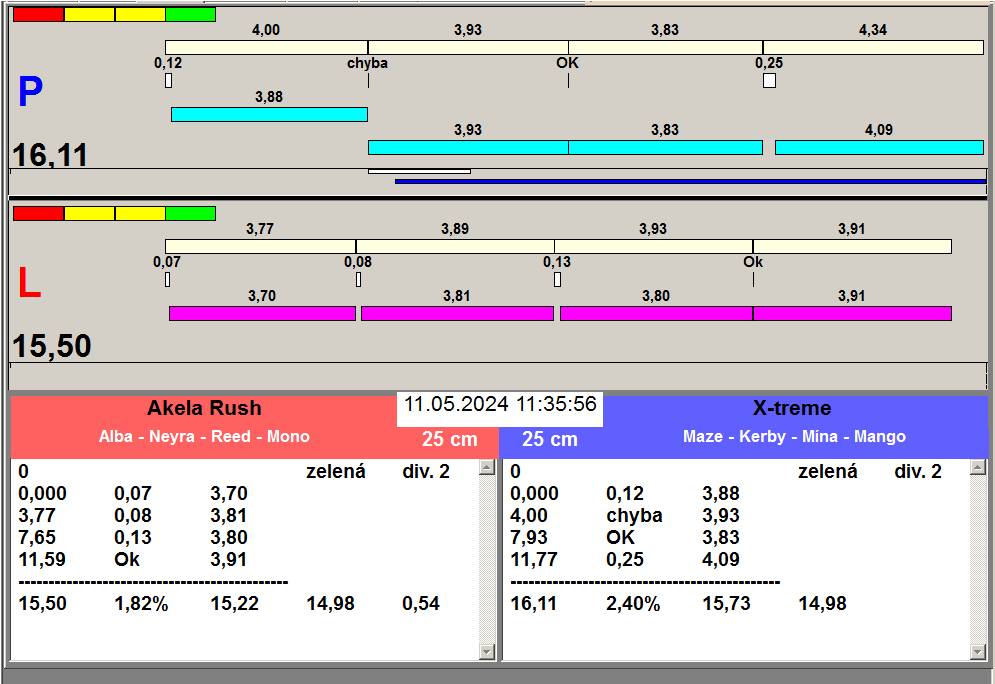The image size is (995, 684).
Task: Select the X-treme team header
Action: (x=792, y=408)
